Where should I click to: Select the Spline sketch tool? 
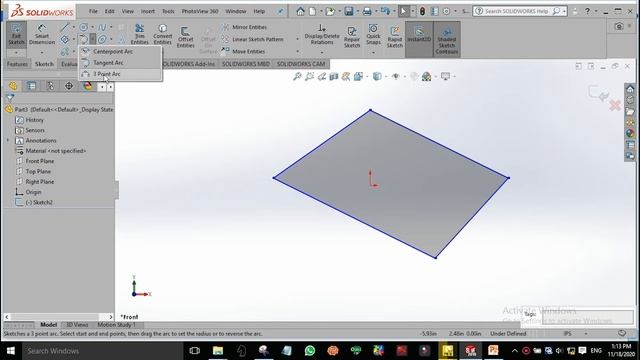(102, 27)
